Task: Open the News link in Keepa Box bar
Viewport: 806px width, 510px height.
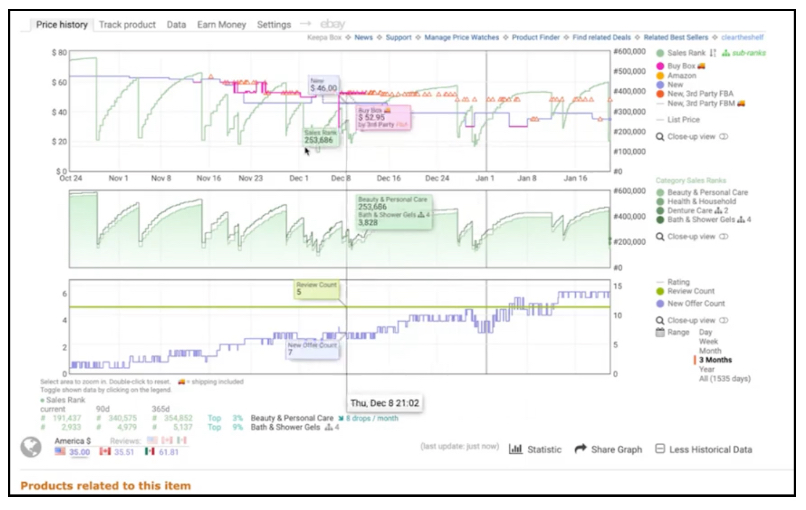Action: (363, 38)
